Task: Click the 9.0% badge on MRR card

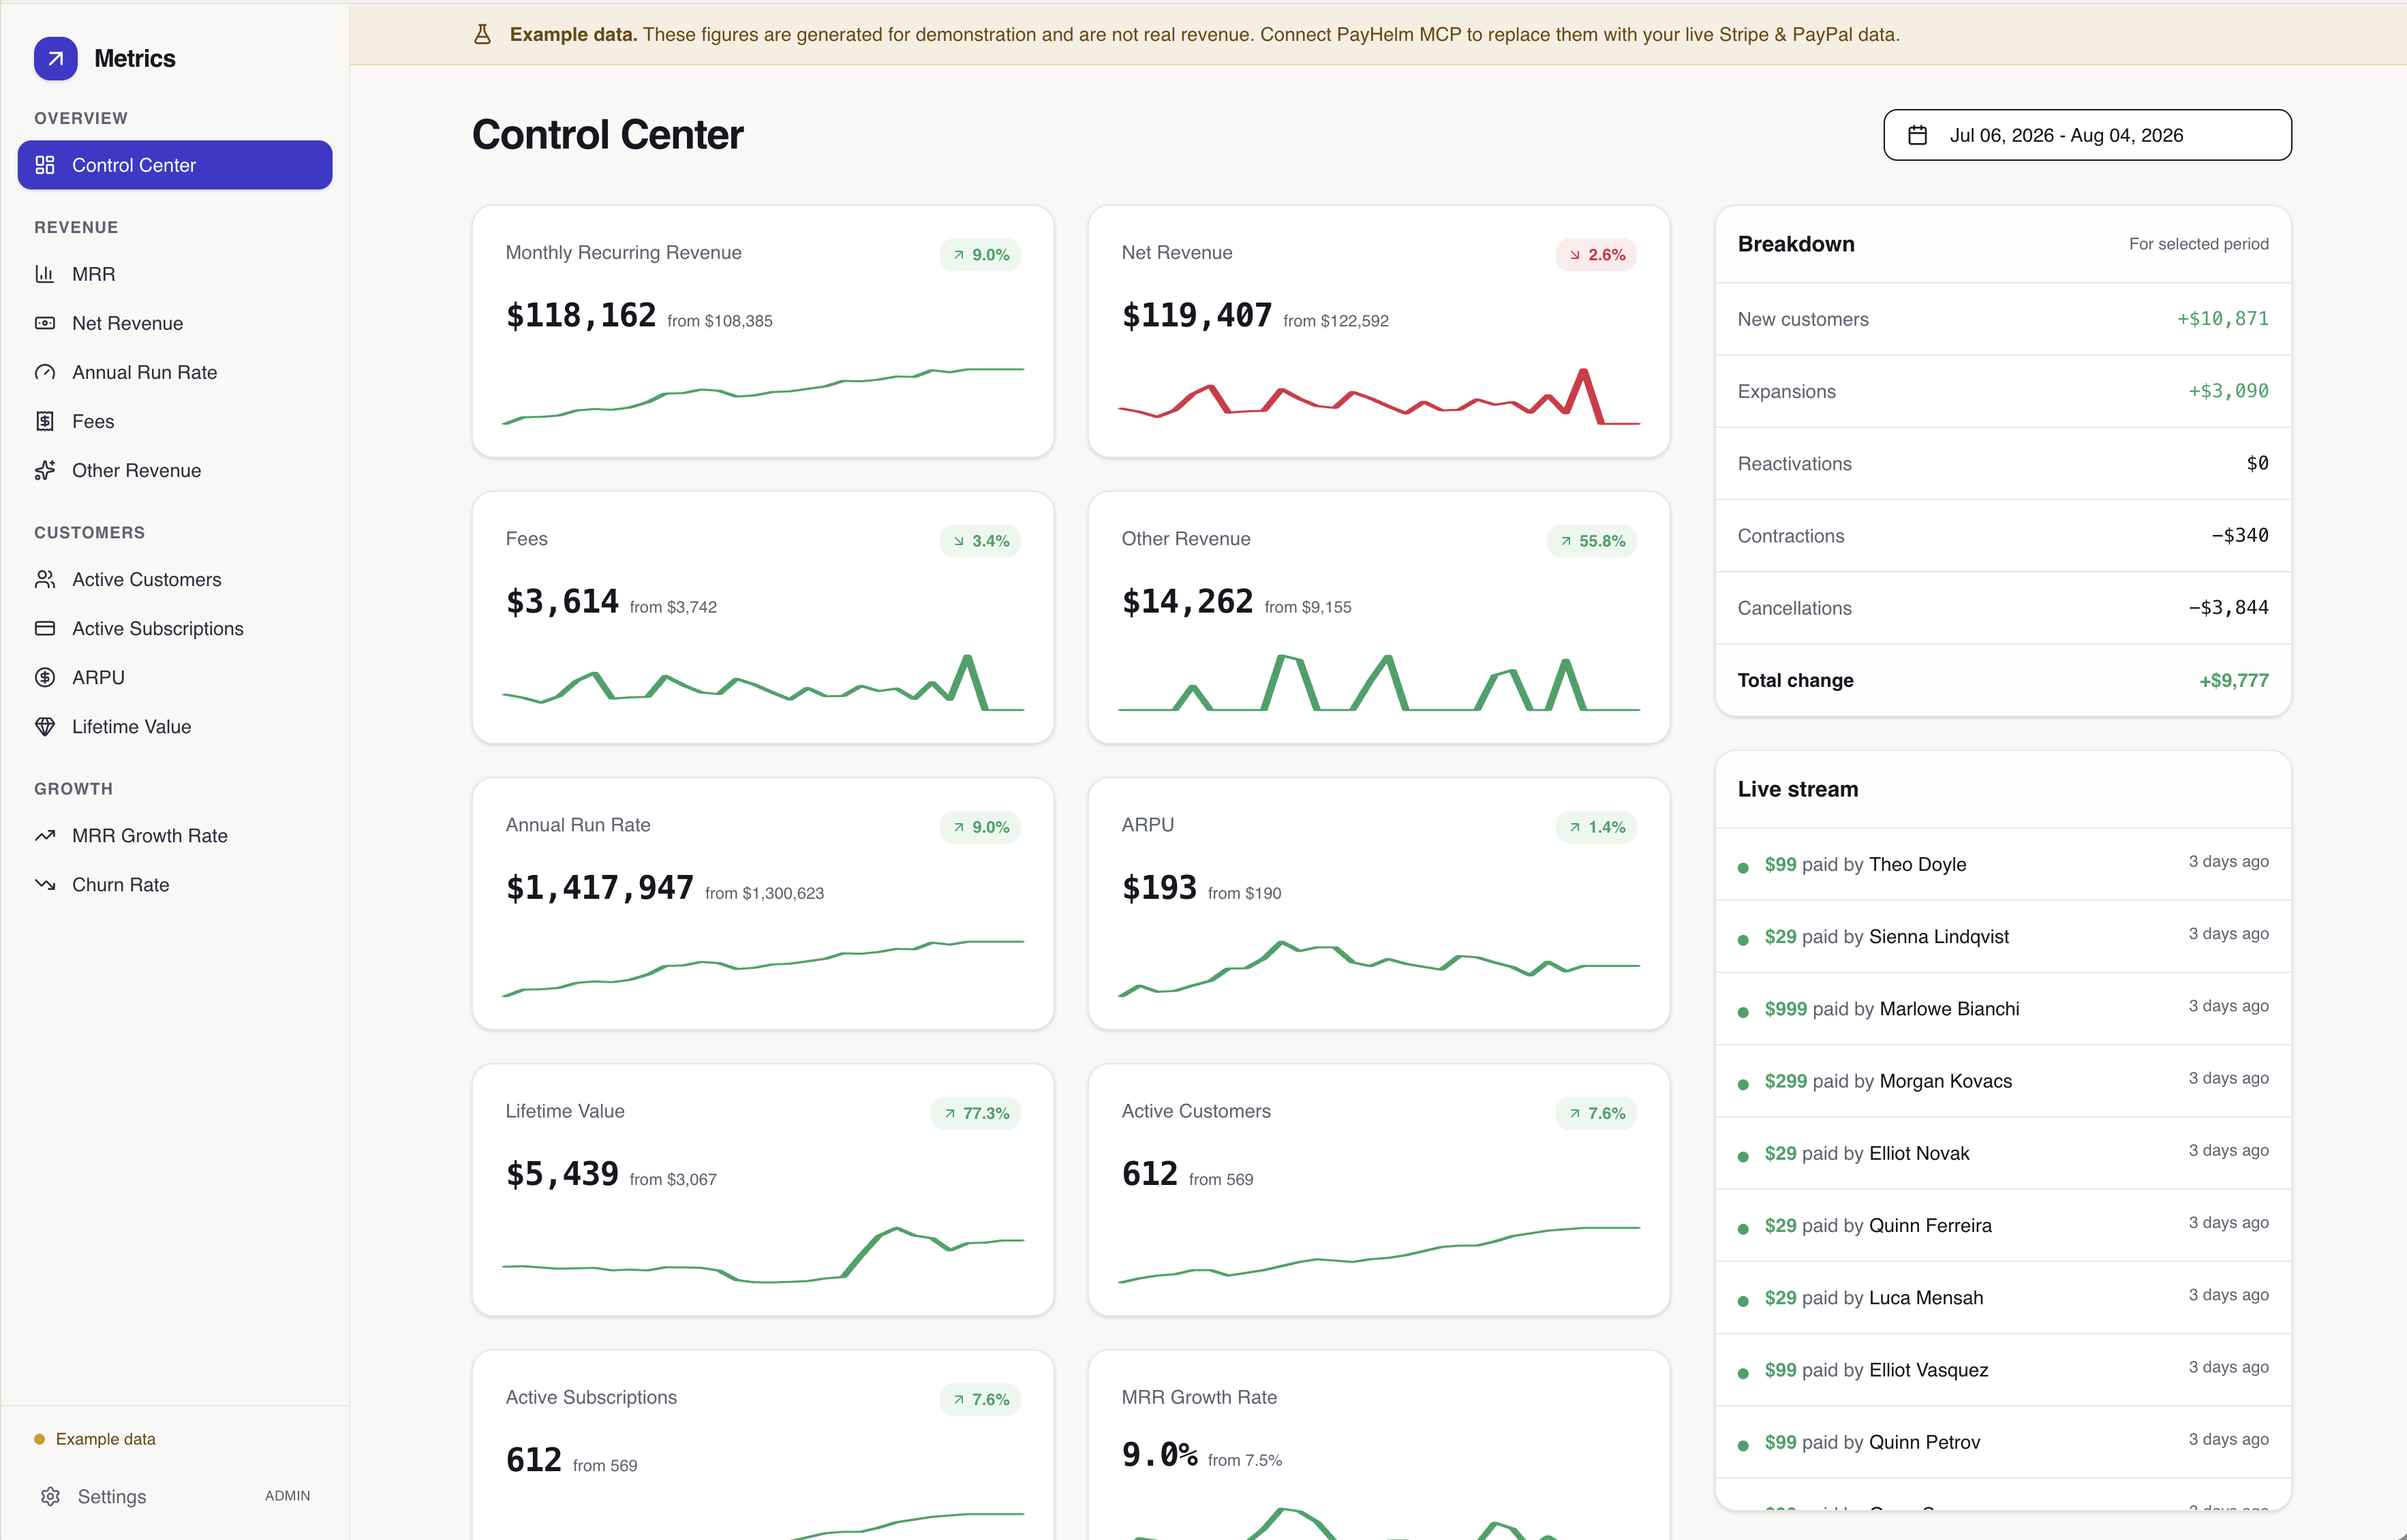Action: click(980, 255)
